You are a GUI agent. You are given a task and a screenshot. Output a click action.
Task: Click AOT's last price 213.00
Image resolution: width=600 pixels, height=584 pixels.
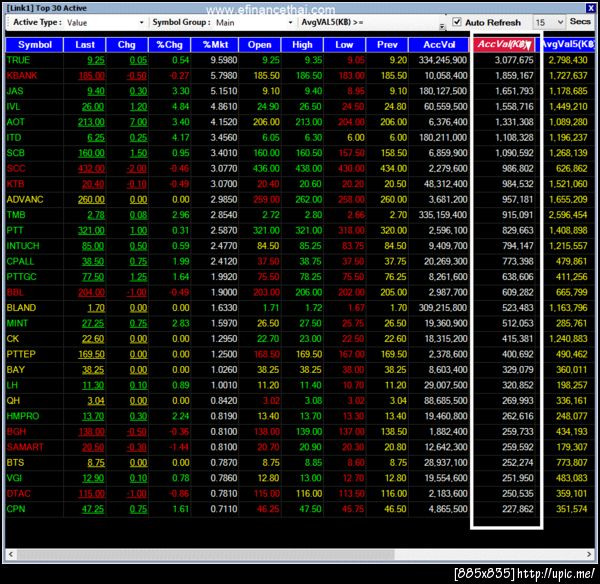pyautogui.click(x=91, y=122)
